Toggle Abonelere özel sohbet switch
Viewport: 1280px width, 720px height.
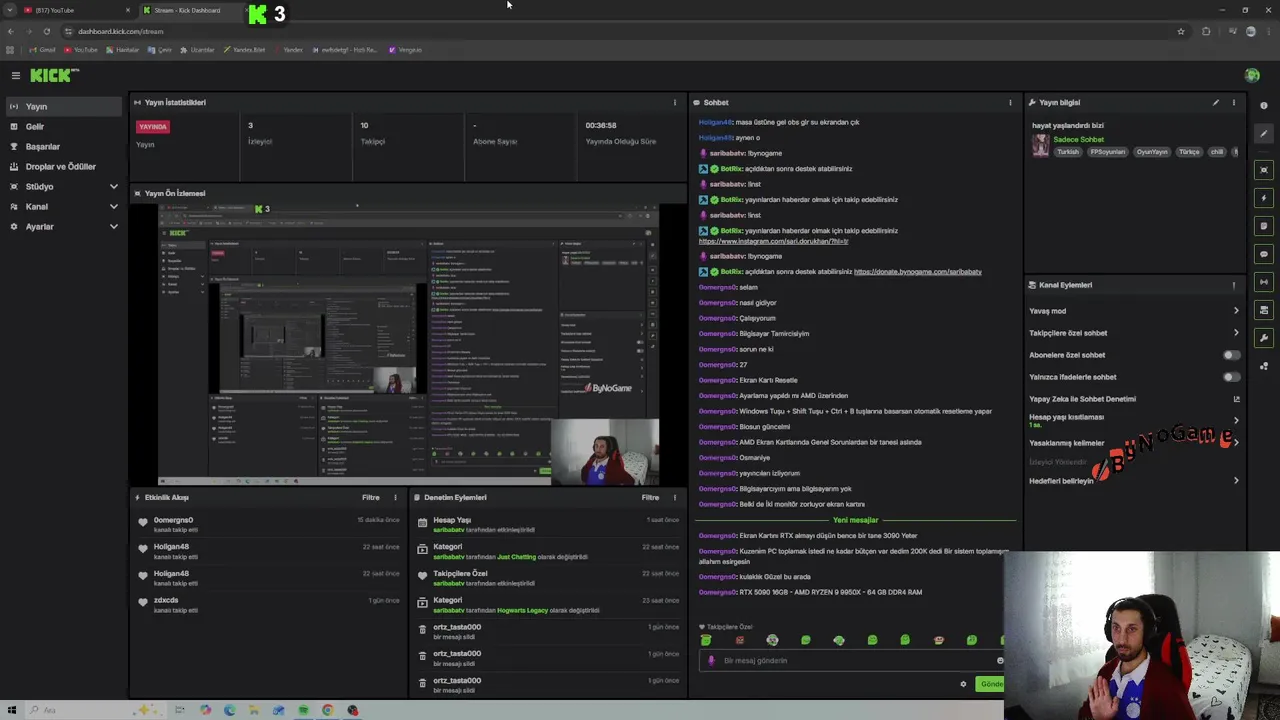coord(1232,355)
